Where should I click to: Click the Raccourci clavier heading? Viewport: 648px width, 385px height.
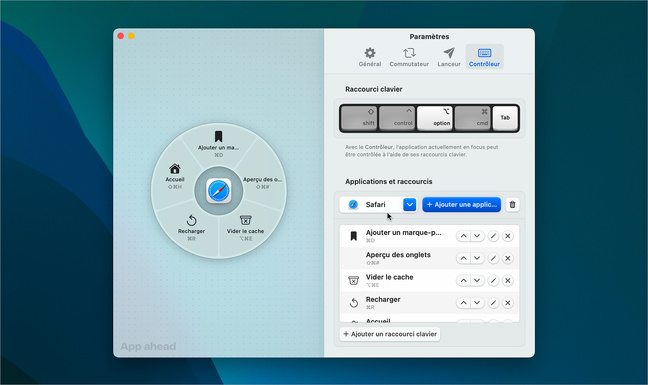click(374, 89)
